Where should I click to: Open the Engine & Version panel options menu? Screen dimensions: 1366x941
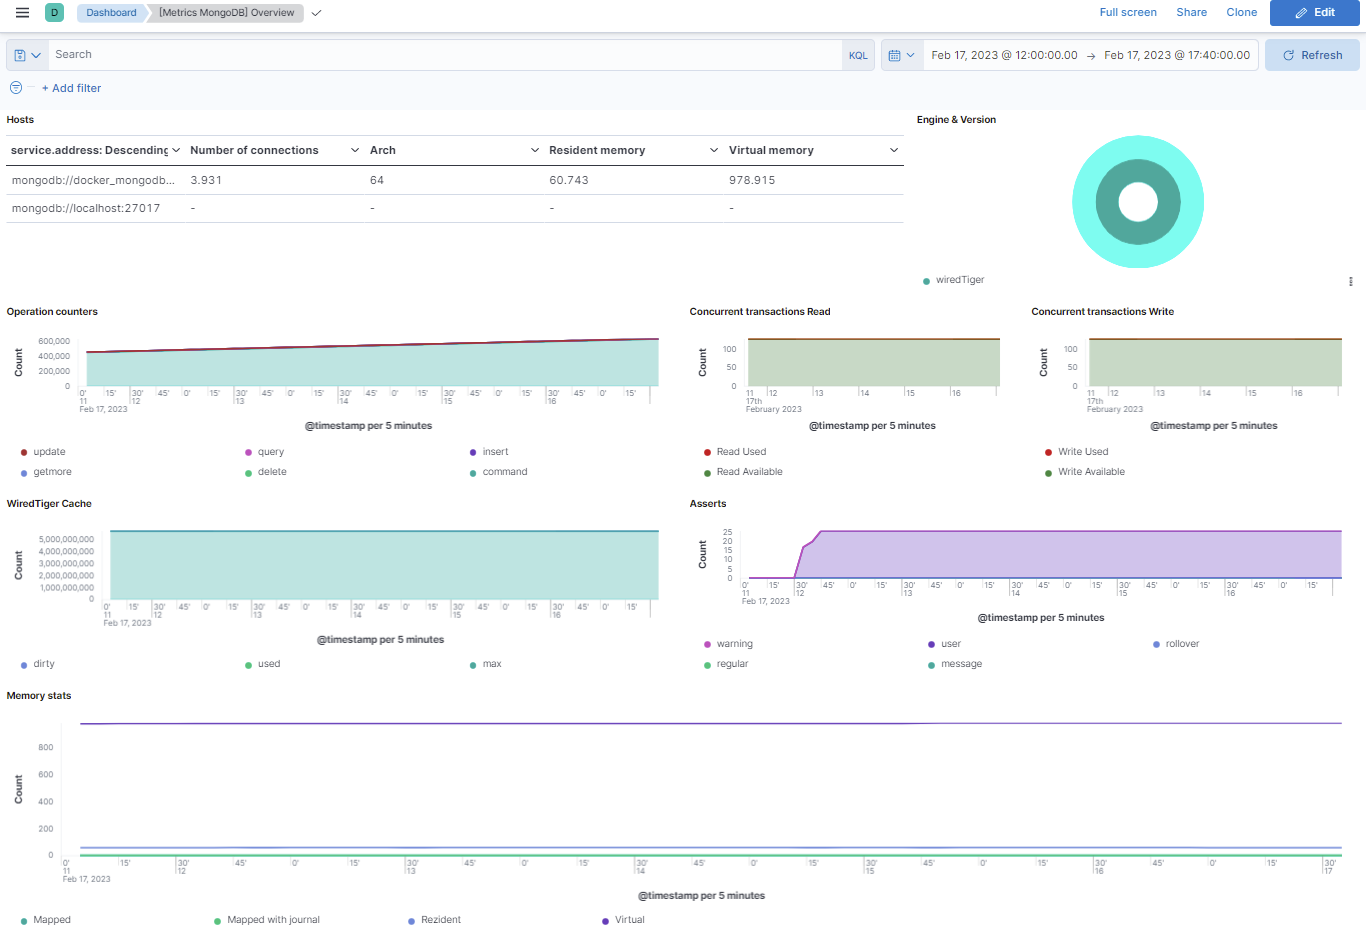1350,281
